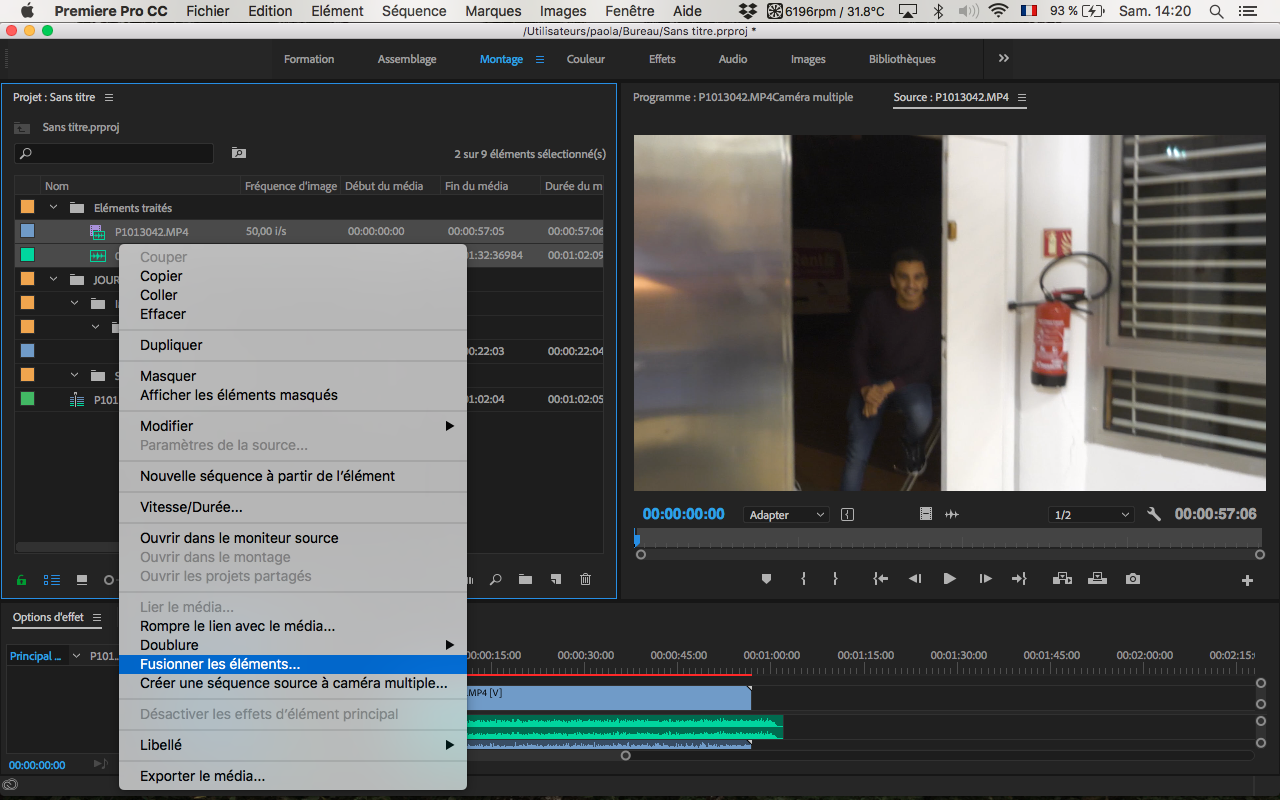Click Ouvrir dans le moniteur source
1280x800 pixels.
pyautogui.click(x=293, y=538)
